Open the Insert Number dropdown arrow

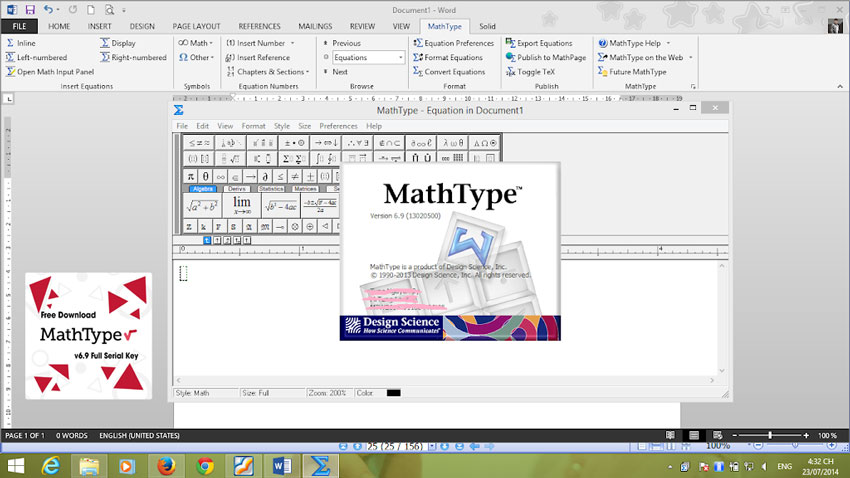(293, 43)
